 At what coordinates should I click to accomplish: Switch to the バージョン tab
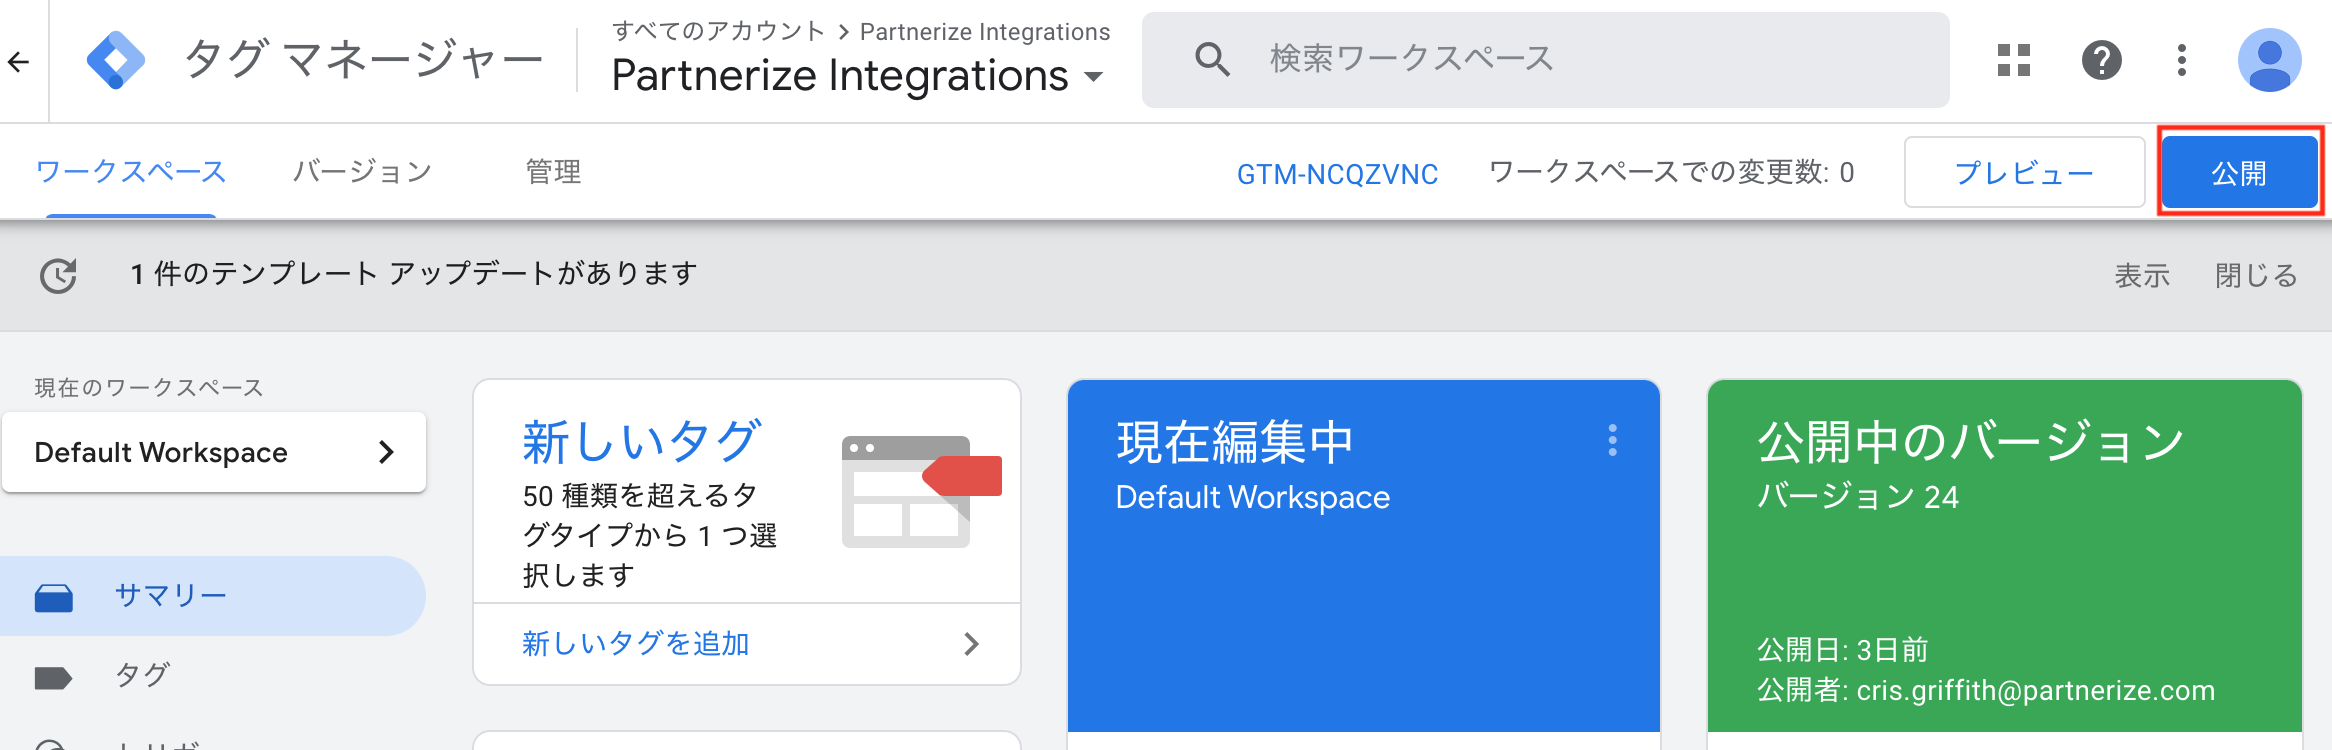tap(362, 172)
